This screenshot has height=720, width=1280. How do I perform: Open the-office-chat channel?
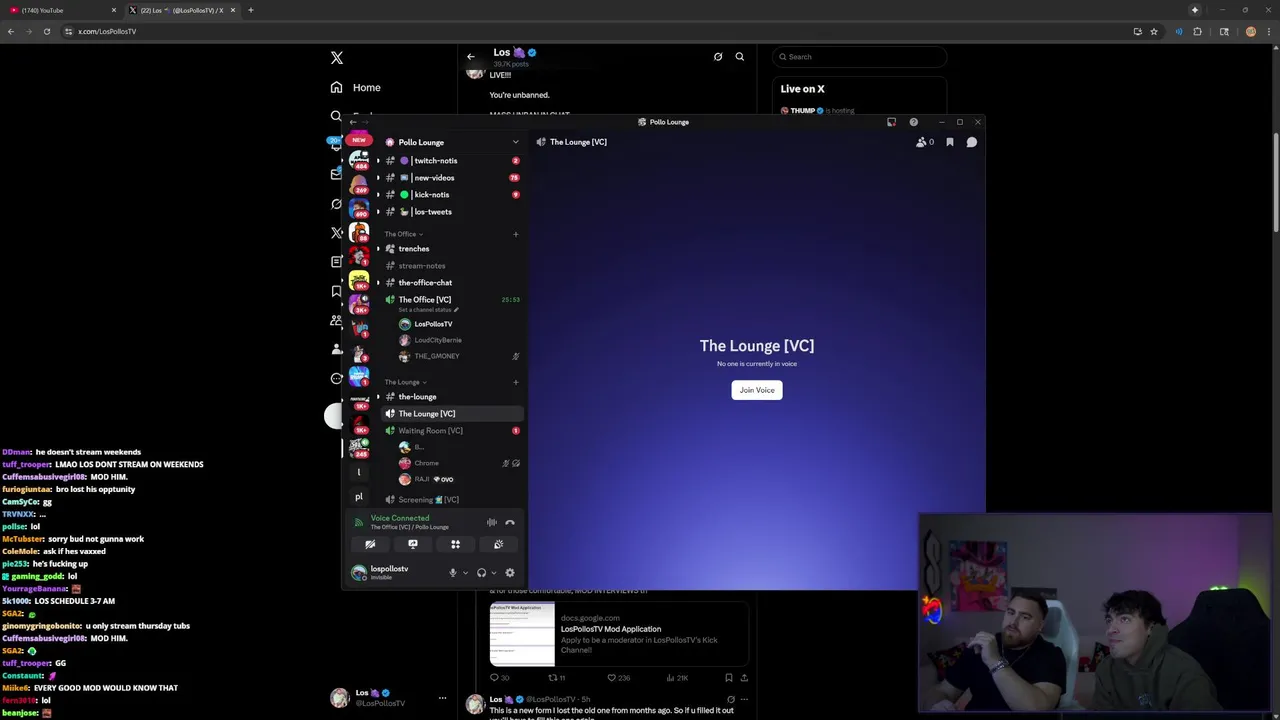click(452, 283)
